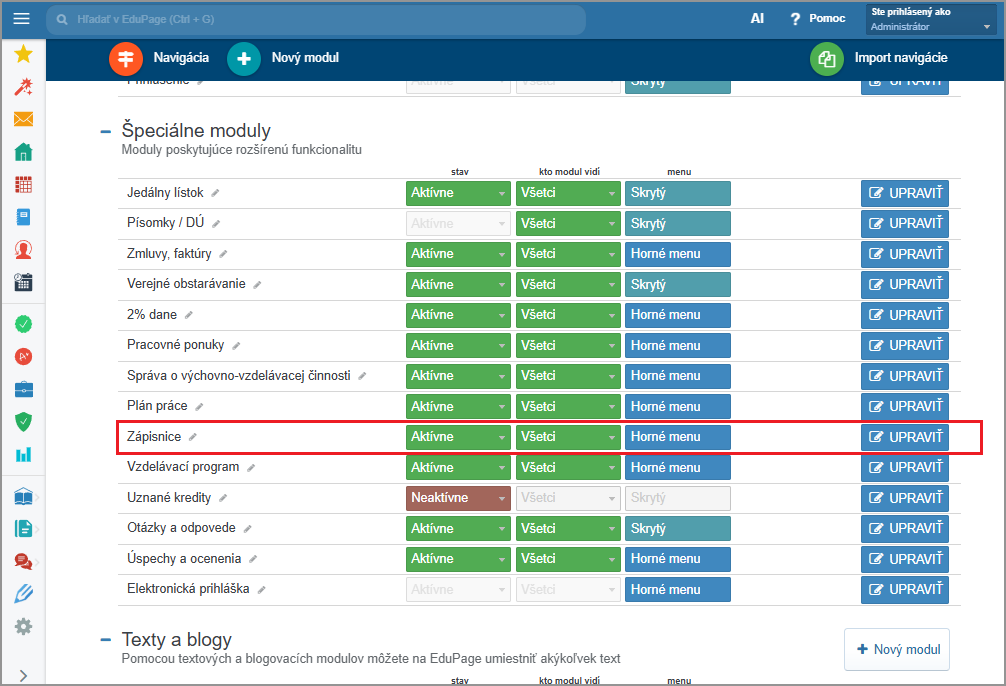The width and height of the screenshot is (1006, 686).
Task: Click UPRAVIŤ button for Zápisnice row
Action: pyautogui.click(x=904, y=437)
